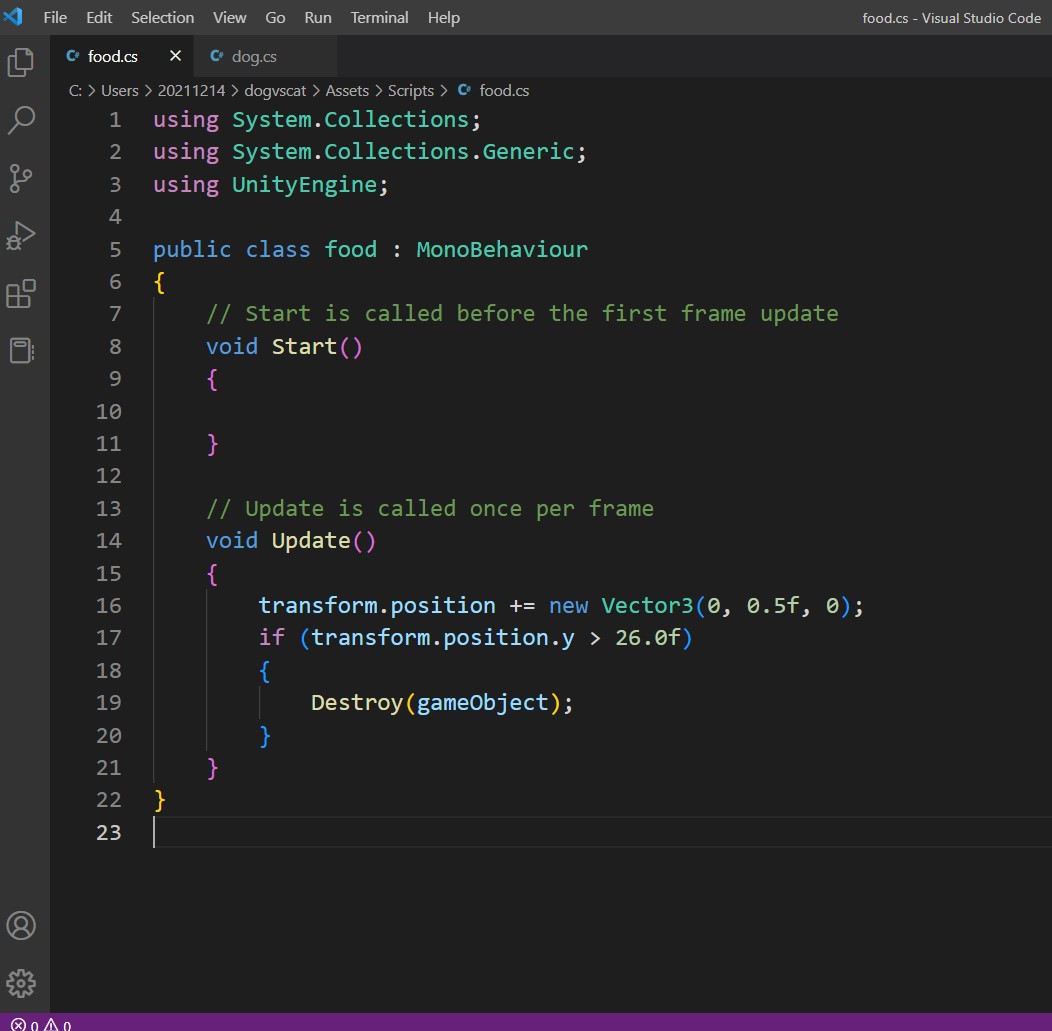
Task: Click the C# icon in the breadcrumb
Action: (464, 89)
